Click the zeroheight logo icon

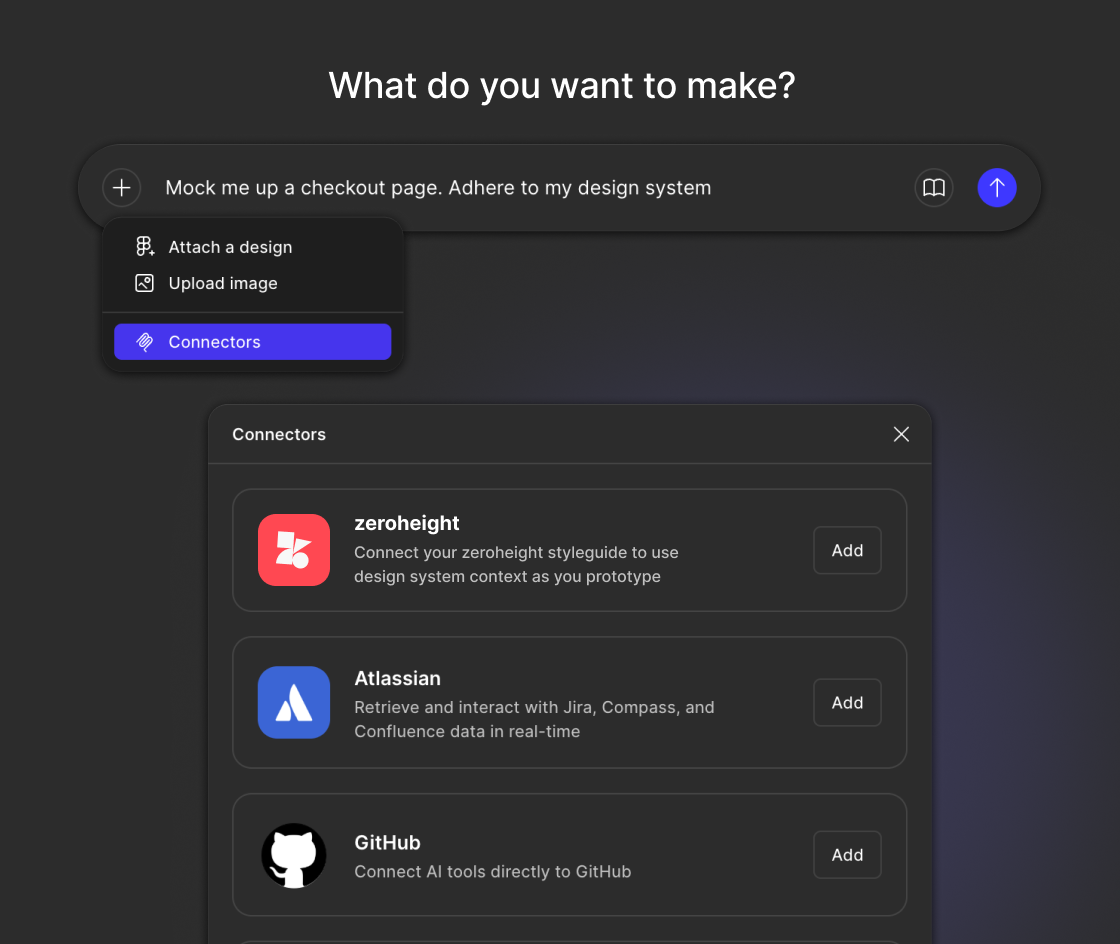point(293,550)
